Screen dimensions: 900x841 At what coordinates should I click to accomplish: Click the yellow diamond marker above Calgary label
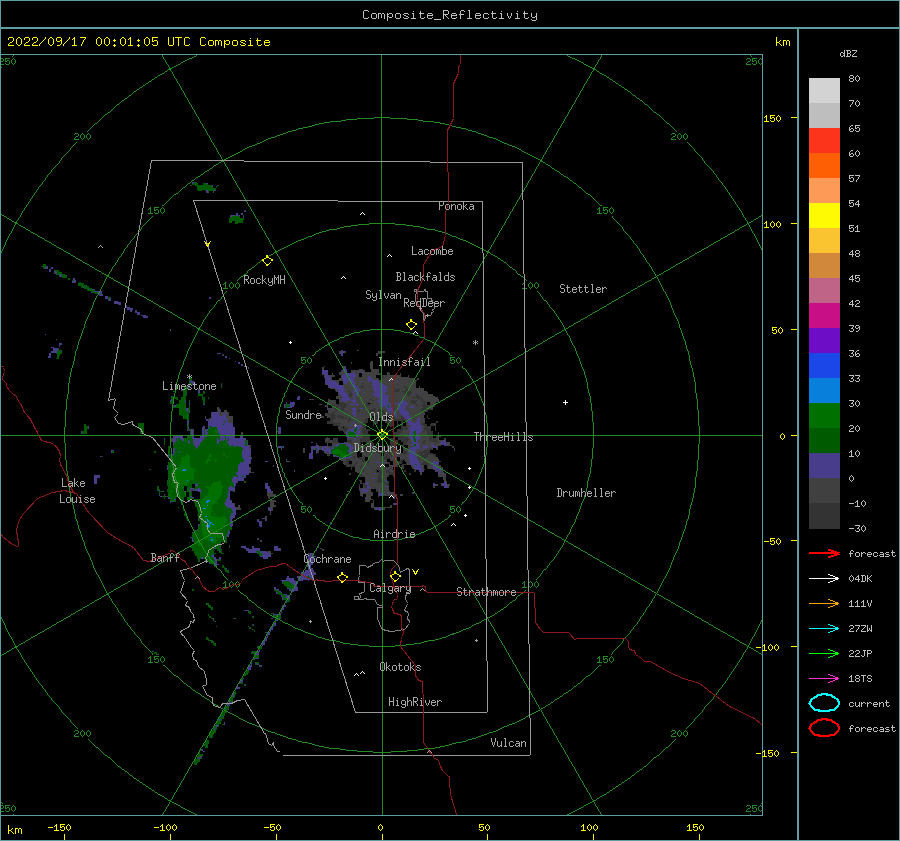pyautogui.click(x=395, y=576)
